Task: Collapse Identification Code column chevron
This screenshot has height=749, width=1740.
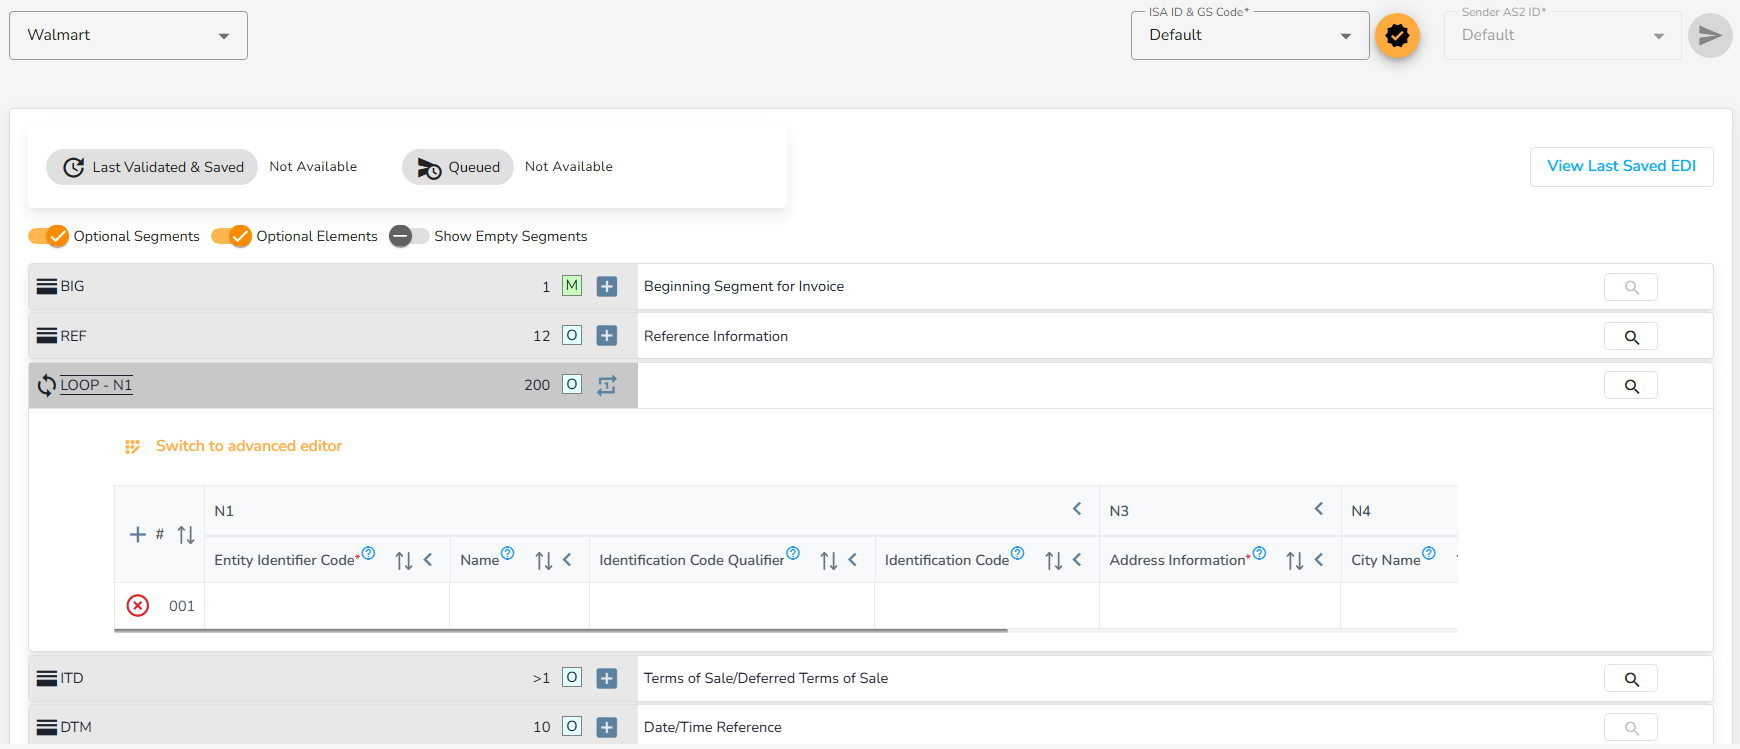Action: tap(1077, 560)
